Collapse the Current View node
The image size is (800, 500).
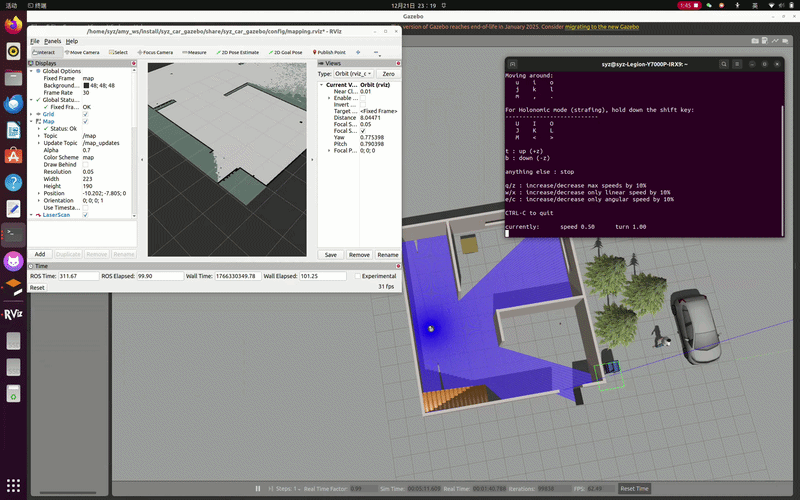click(321, 85)
